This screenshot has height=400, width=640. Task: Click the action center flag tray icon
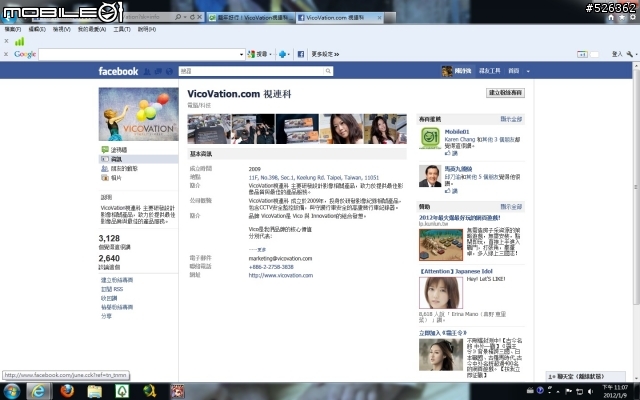[x=568, y=391]
